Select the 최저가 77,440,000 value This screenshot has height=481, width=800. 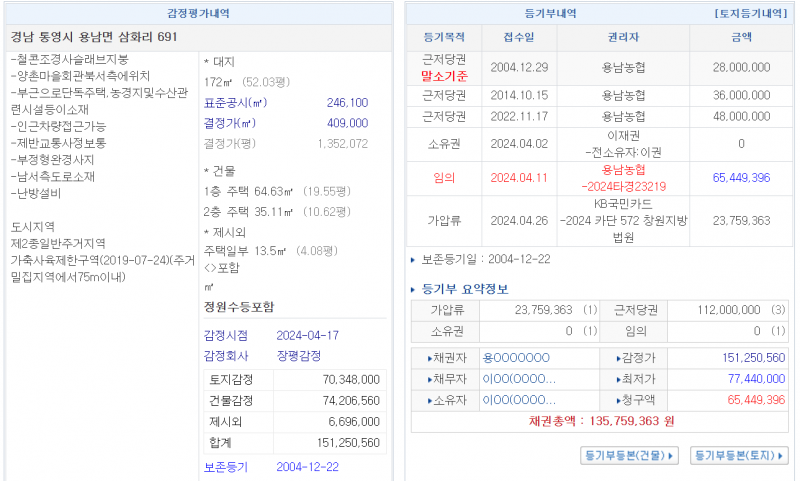click(x=756, y=379)
